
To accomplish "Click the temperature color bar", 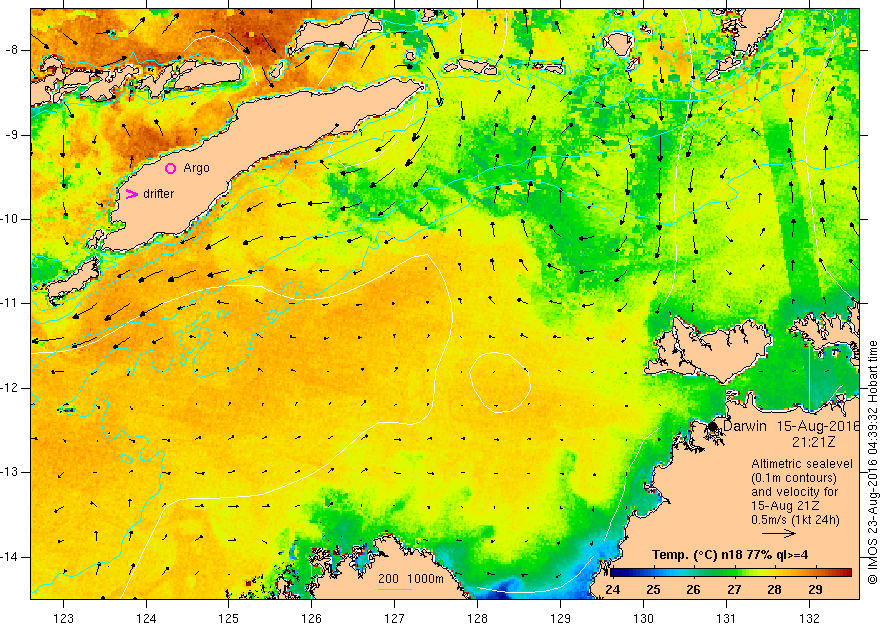I will coord(731,572).
